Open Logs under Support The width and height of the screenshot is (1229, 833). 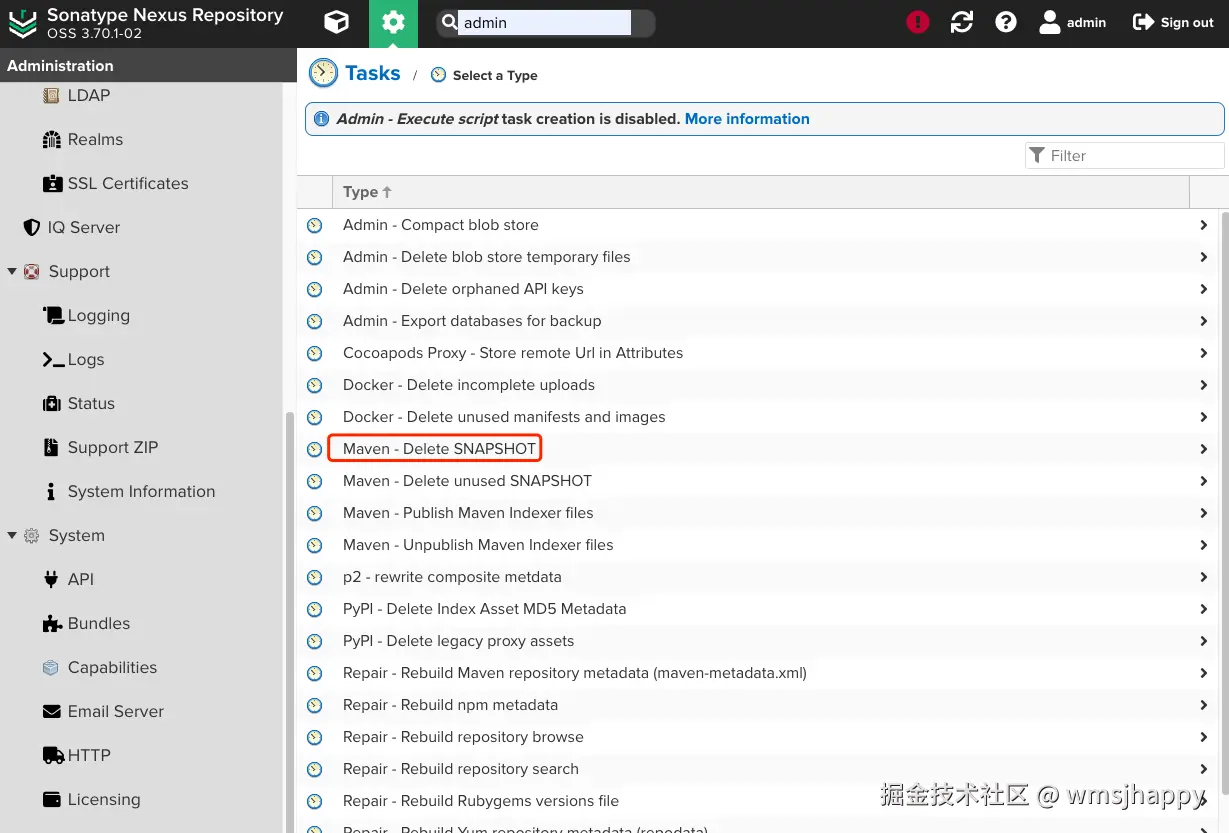pyautogui.click(x=85, y=359)
